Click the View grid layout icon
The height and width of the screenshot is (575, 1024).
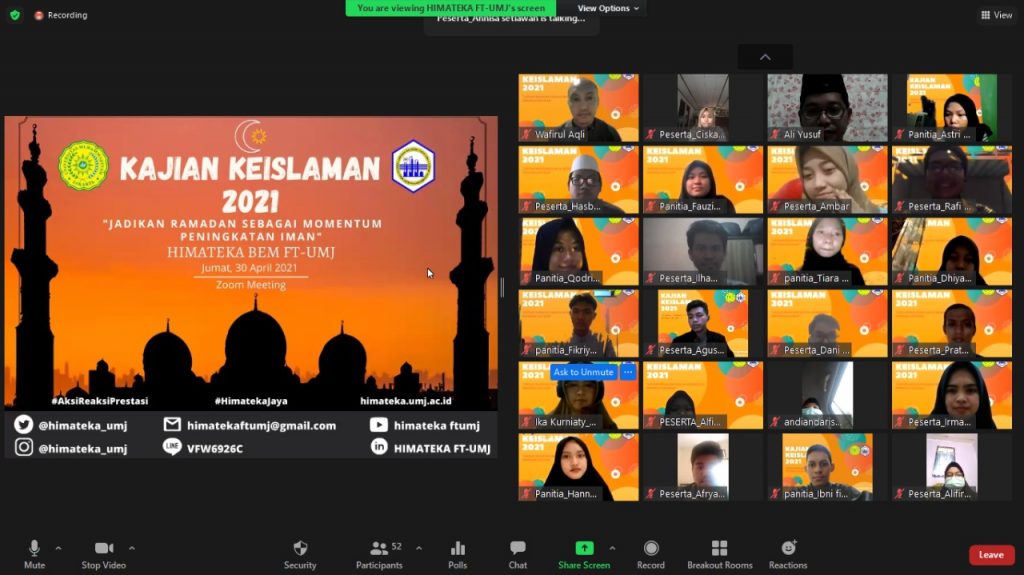985,15
